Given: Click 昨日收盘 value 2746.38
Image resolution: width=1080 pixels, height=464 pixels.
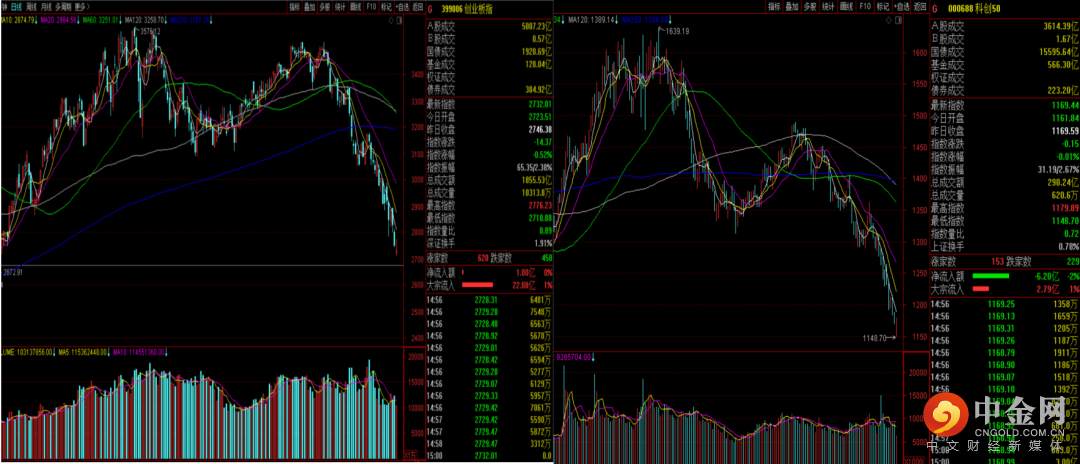Looking at the screenshot, I should coord(540,129).
